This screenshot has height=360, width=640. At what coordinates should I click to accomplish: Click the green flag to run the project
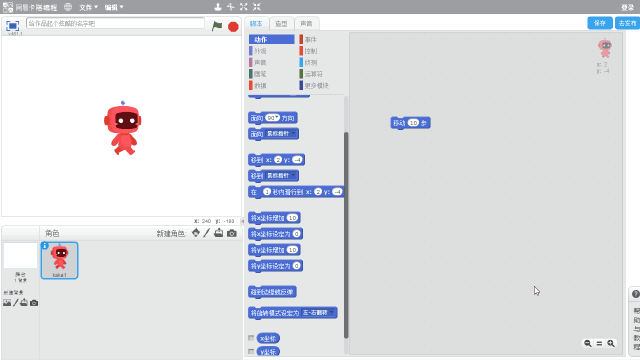[217, 27]
